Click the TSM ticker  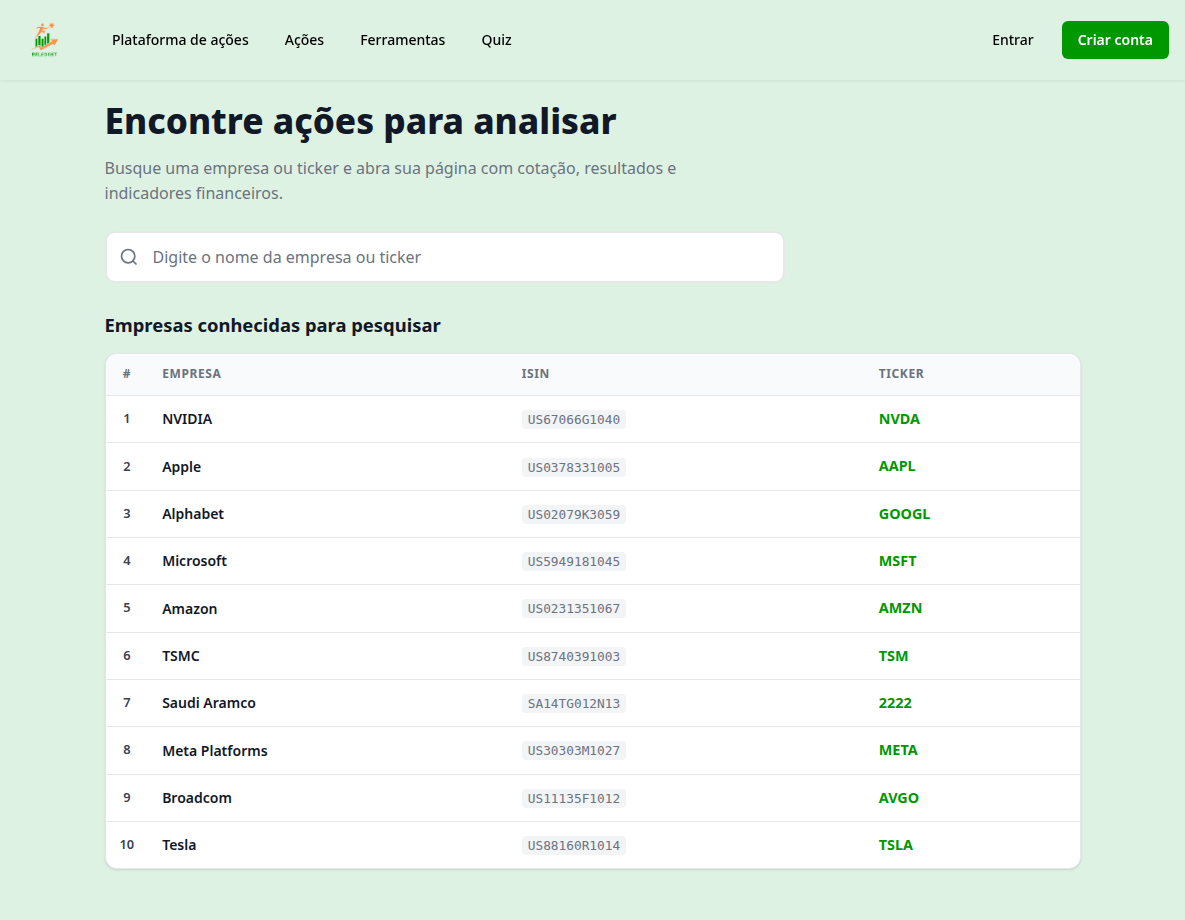click(x=893, y=655)
